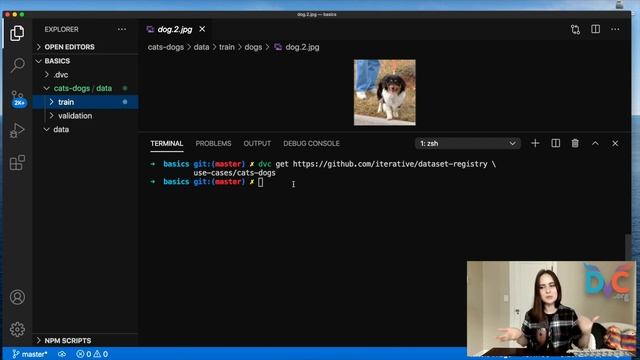Image resolution: width=640 pixels, height=360 pixels.
Task: Close the terminal panel
Action: click(x=615, y=144)
